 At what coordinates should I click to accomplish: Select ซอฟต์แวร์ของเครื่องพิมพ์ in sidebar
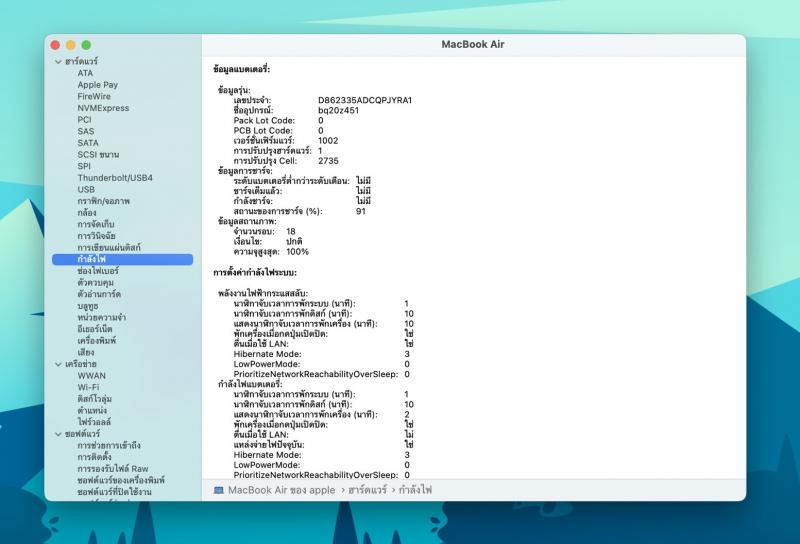tap(121, 481)
